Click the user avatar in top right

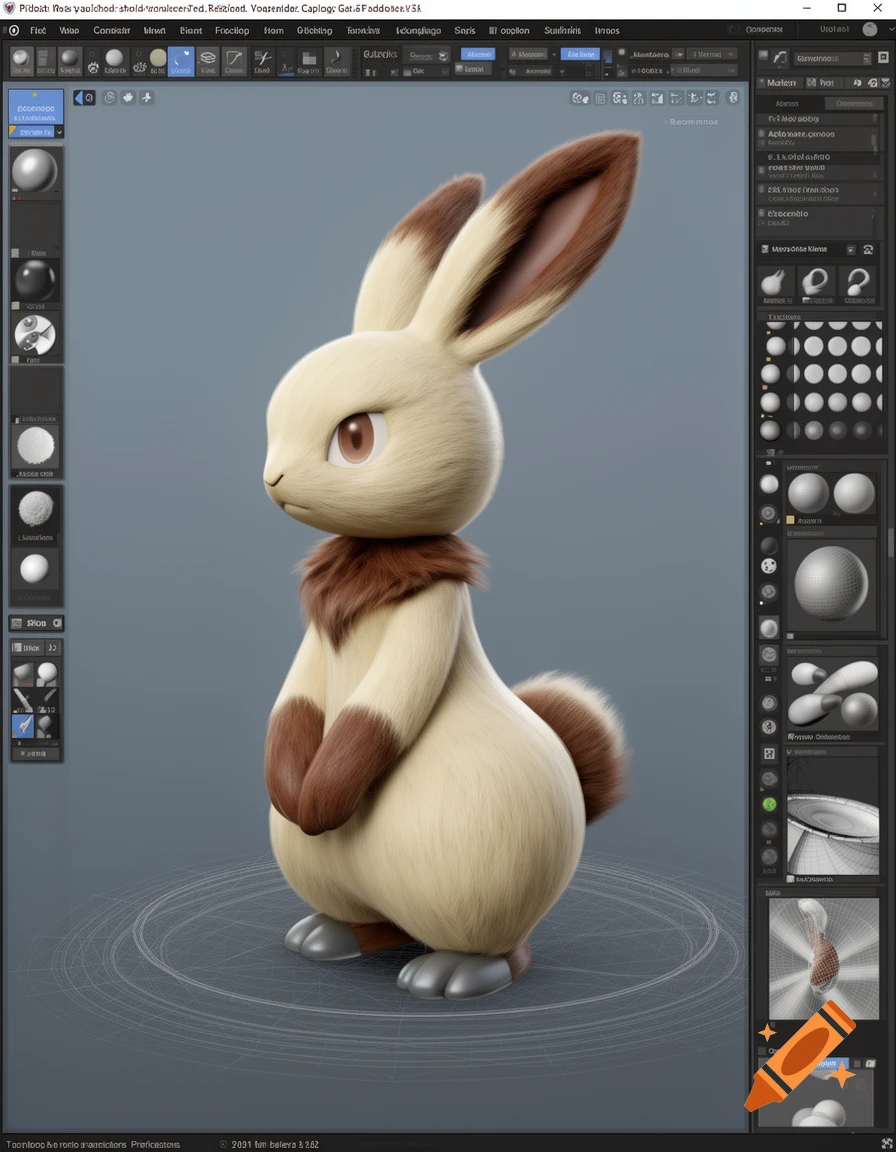click(870, 29)
